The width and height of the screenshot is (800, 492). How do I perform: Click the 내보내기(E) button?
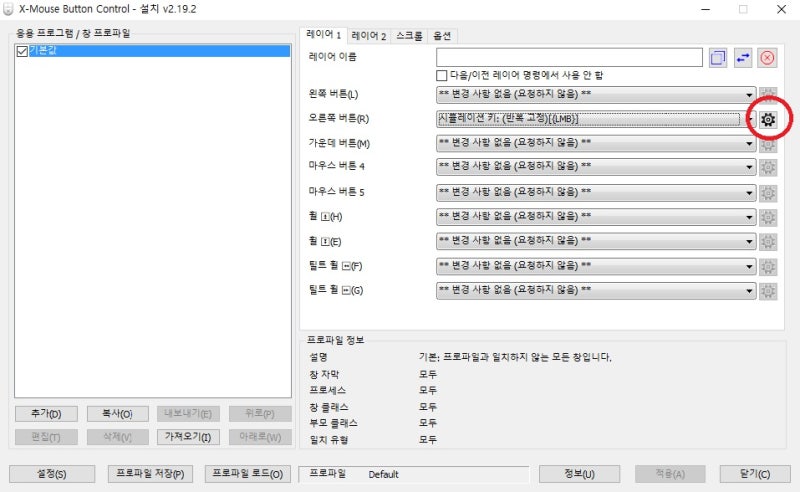click(188, 413)
